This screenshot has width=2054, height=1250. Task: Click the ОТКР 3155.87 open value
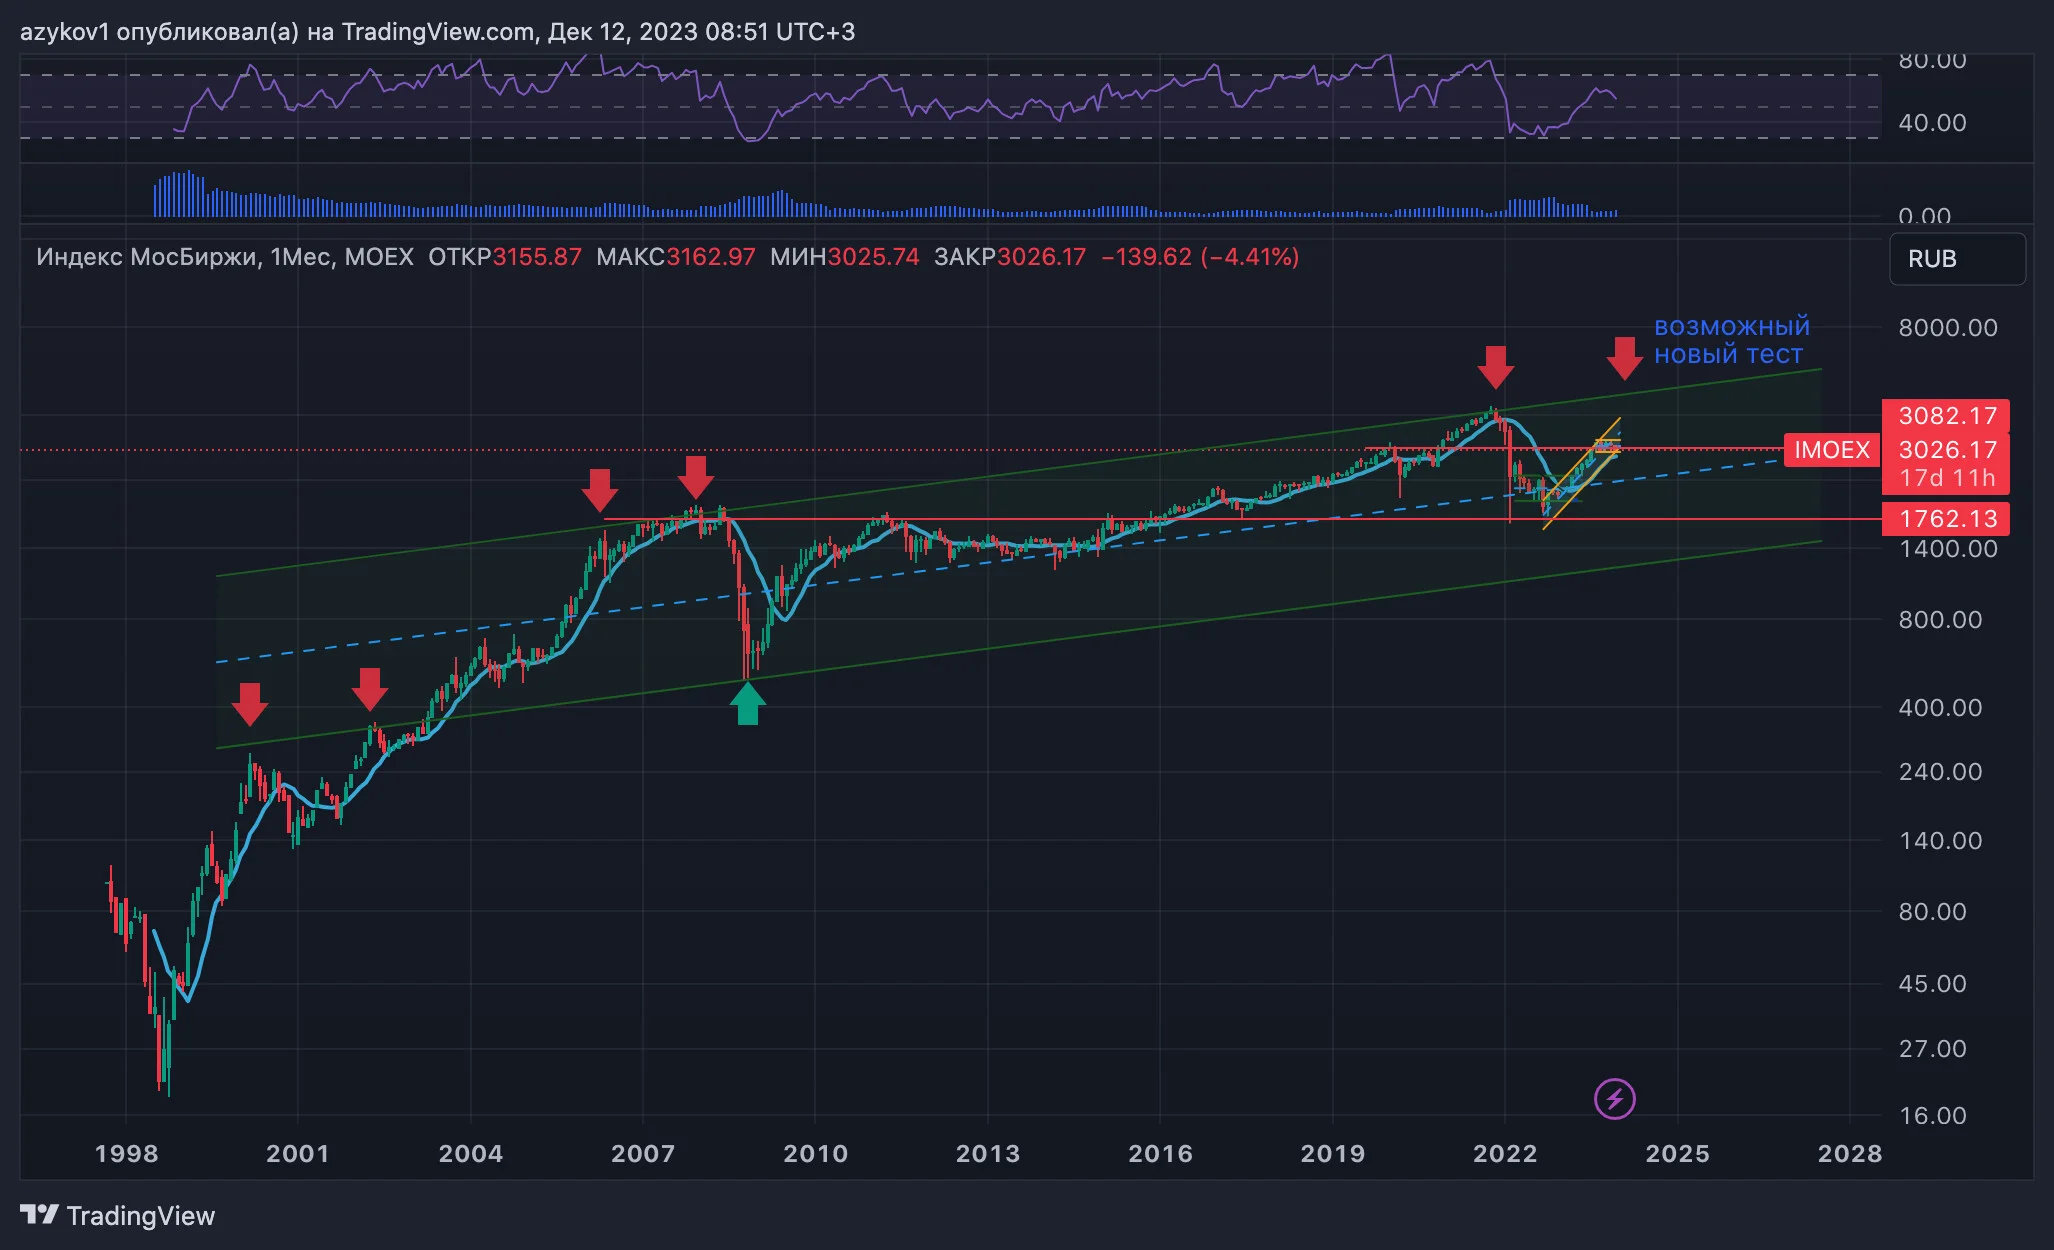coord(504,257)
